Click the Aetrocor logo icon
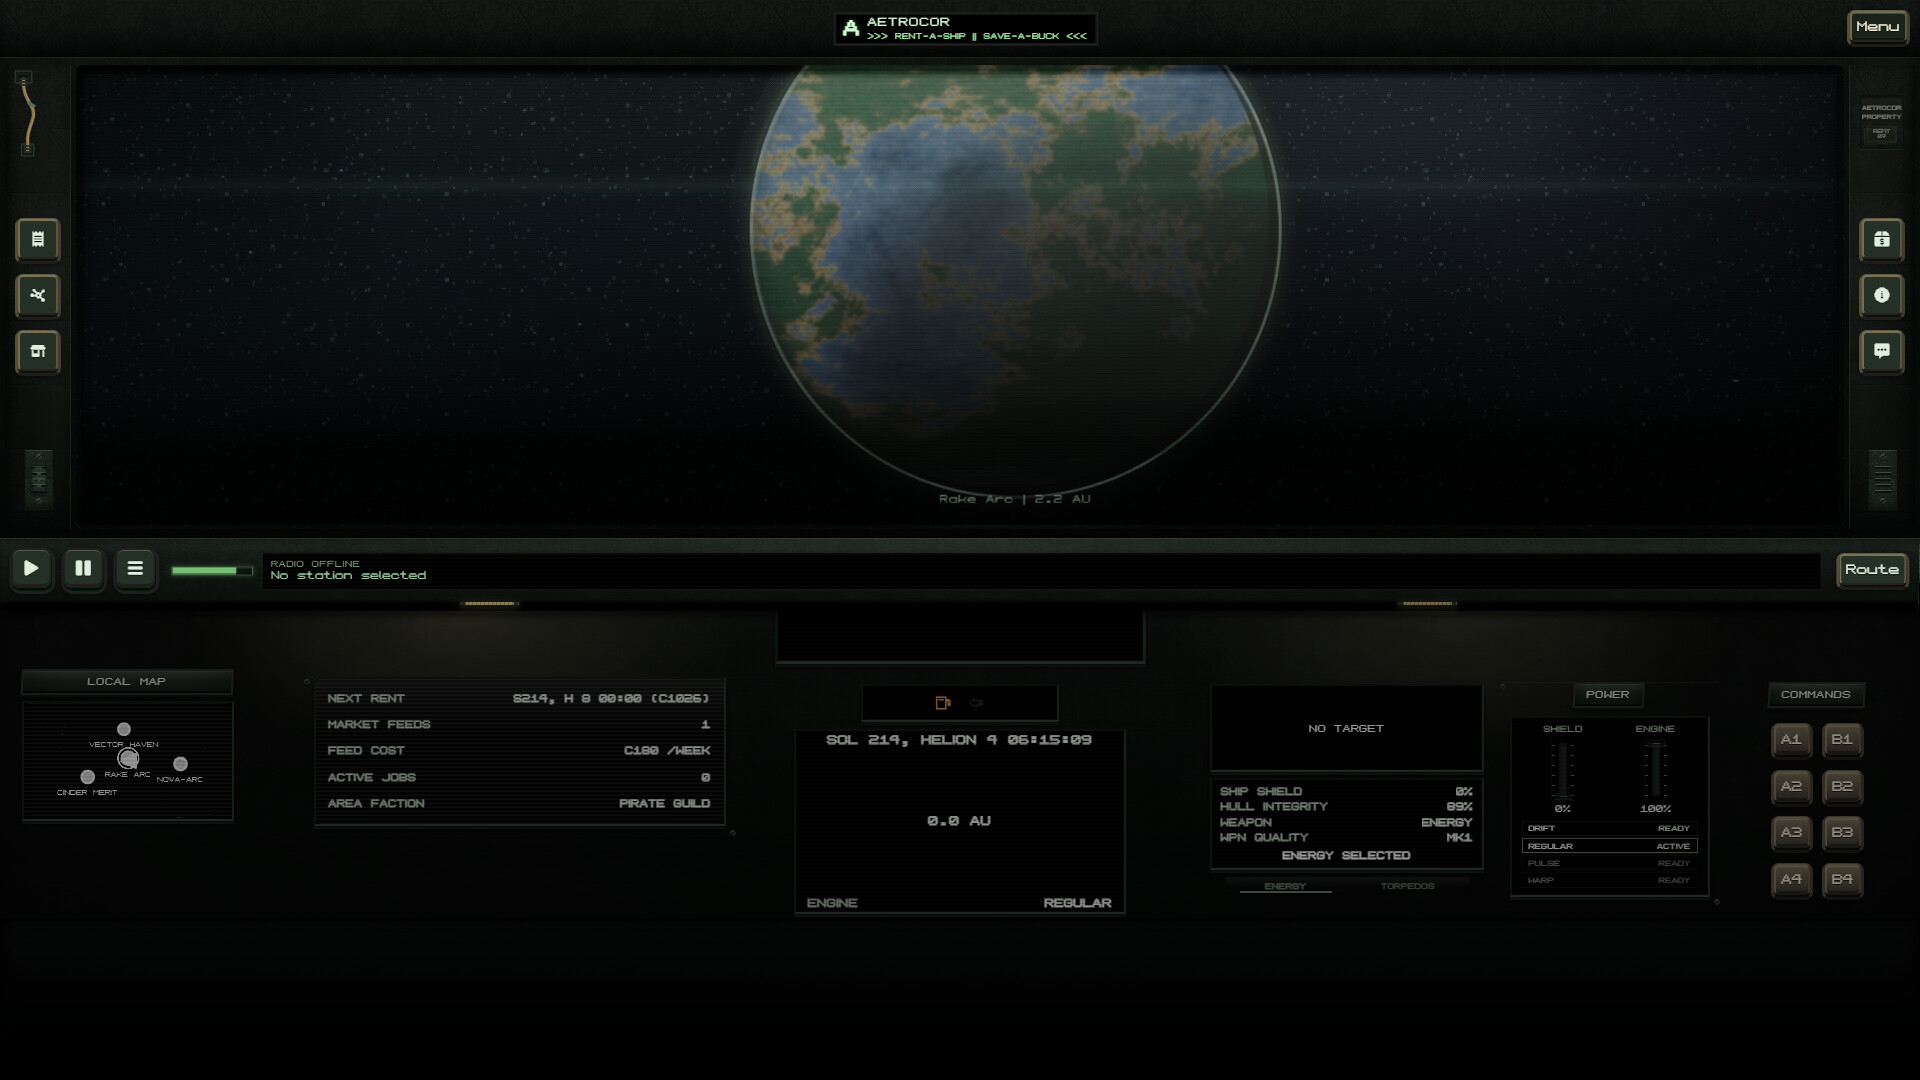The width and height of the screenshot is (1920, 1080). click(851, 28)
